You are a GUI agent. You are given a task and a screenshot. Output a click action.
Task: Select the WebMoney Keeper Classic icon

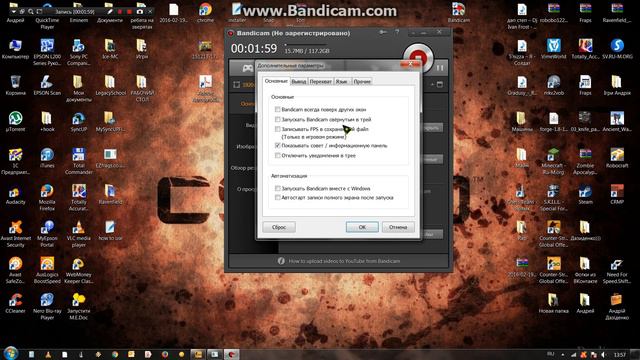78,271
